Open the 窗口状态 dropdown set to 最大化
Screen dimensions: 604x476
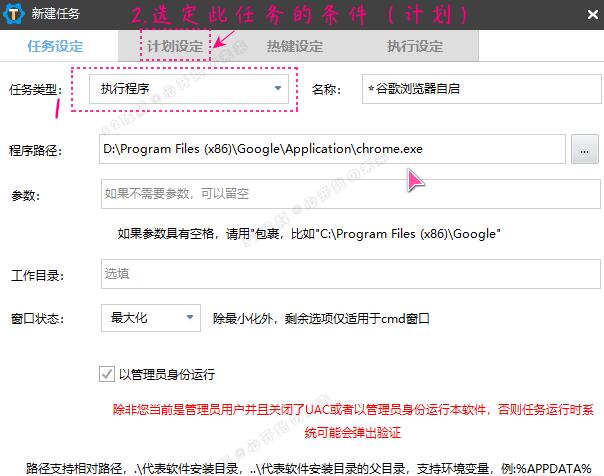pyautogui.click(x=151, y=318)
